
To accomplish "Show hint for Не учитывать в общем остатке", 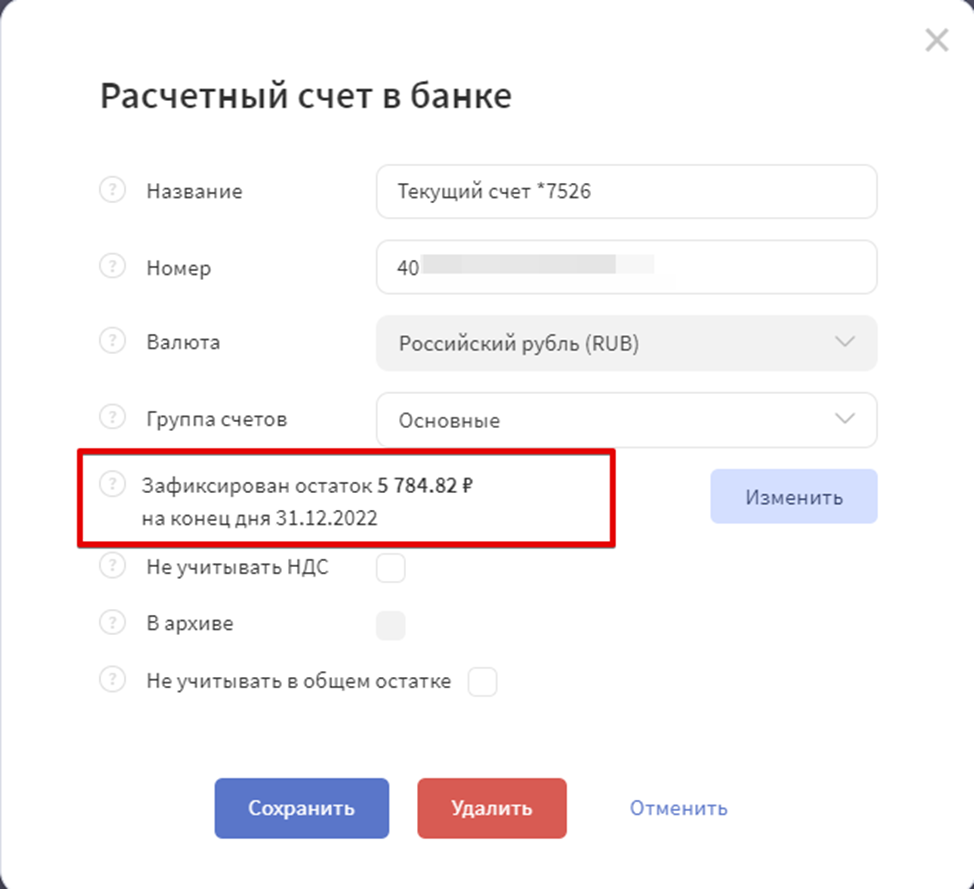I will tap(112, 679).
